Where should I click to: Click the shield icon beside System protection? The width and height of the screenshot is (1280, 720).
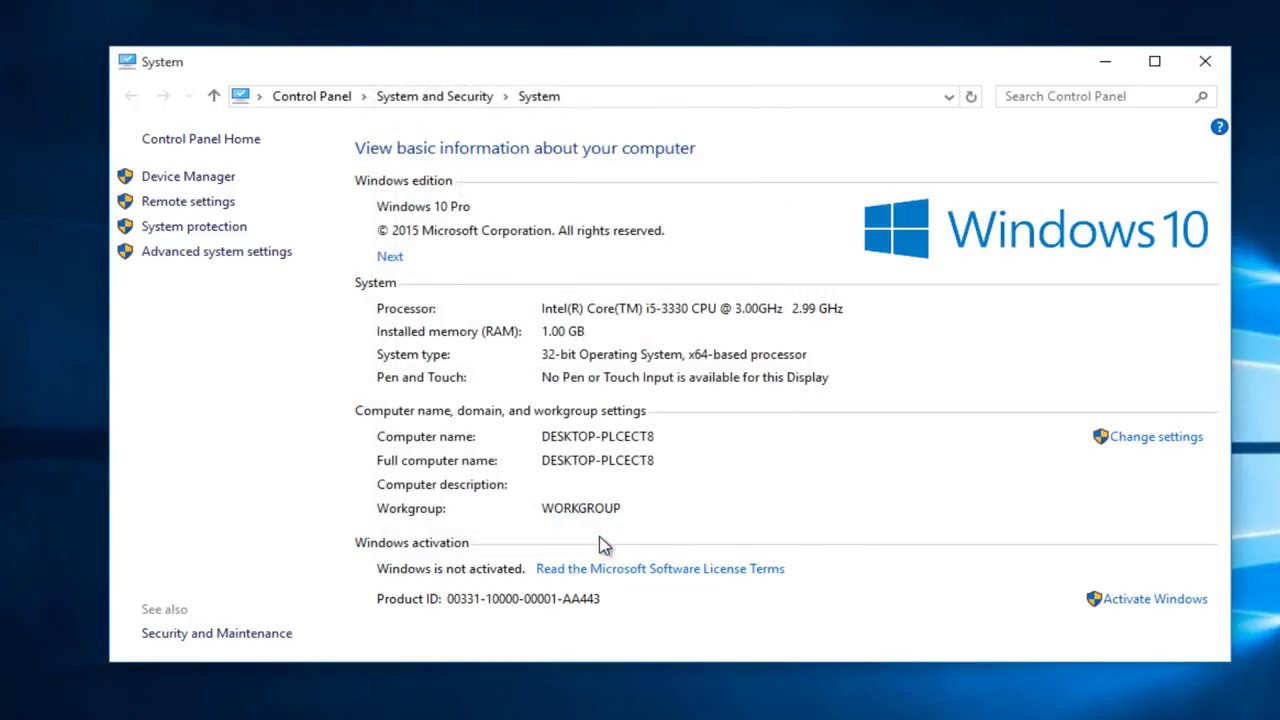[125, 226]
